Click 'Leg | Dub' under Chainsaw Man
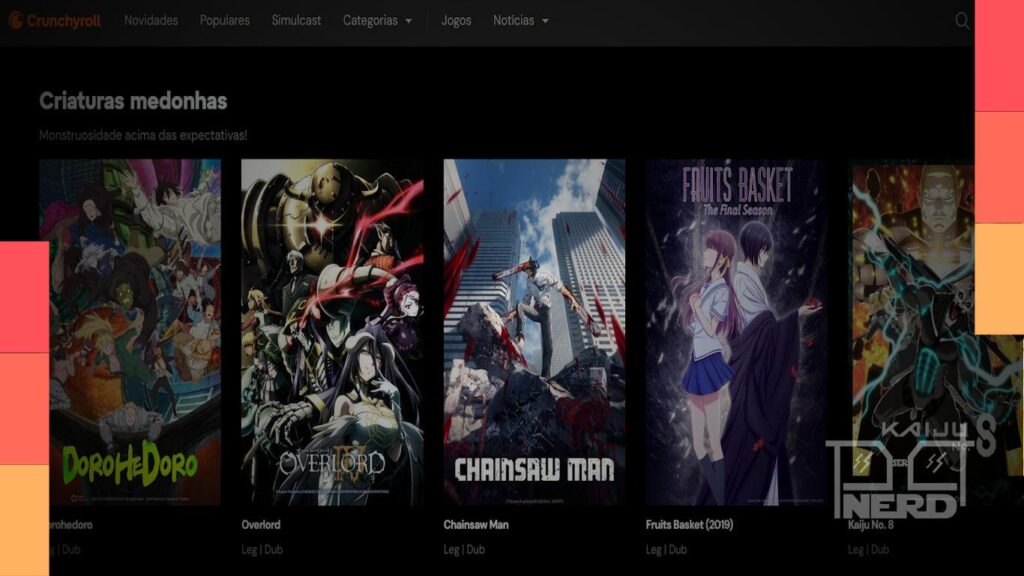This screenshot has width=1024, height=576. 464,550
